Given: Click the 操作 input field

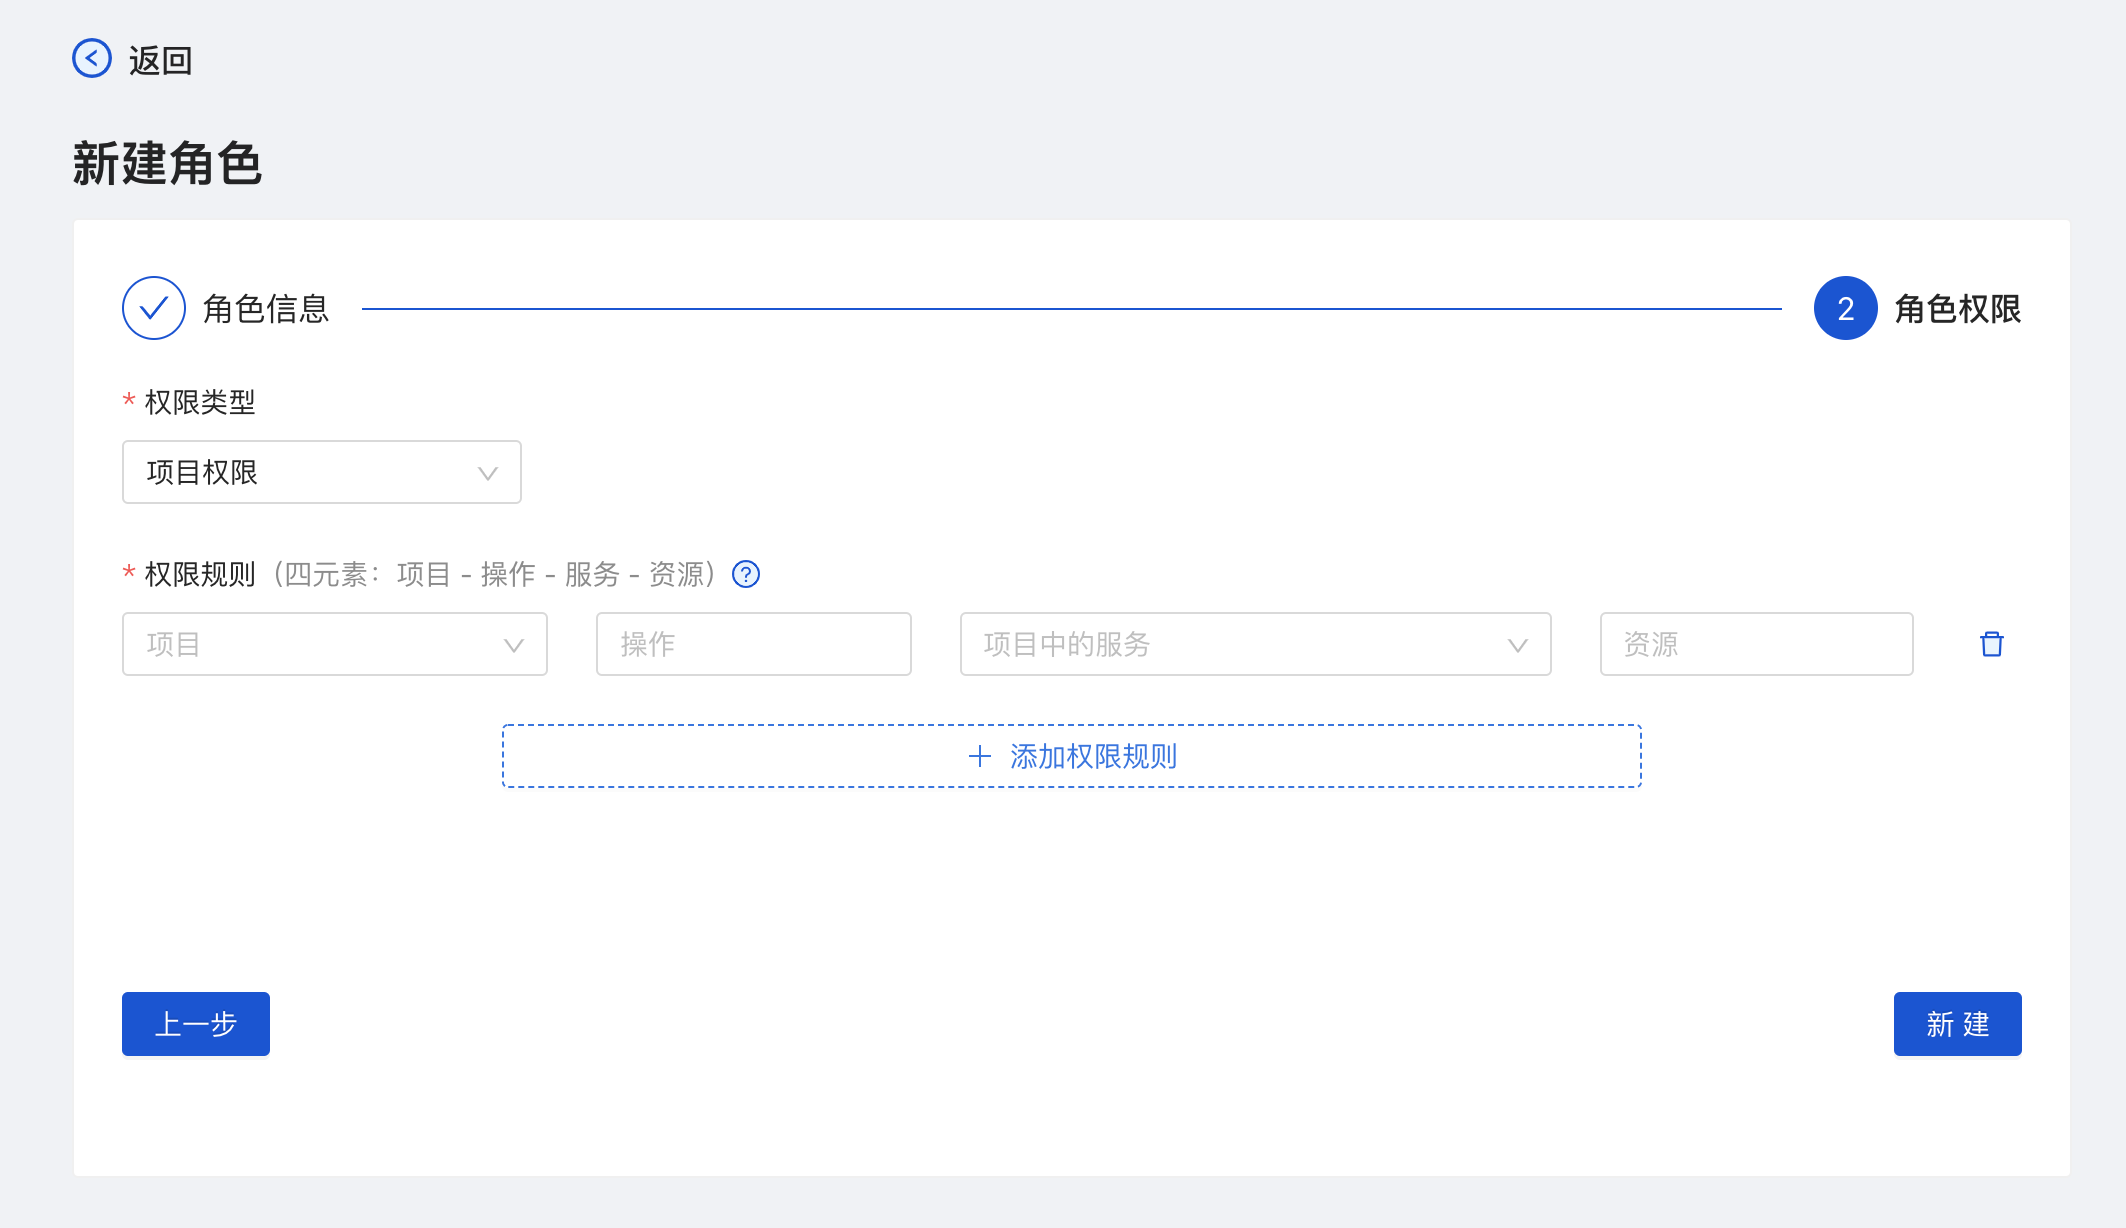Looking at the screenshot, I should (x=753, y=644).
